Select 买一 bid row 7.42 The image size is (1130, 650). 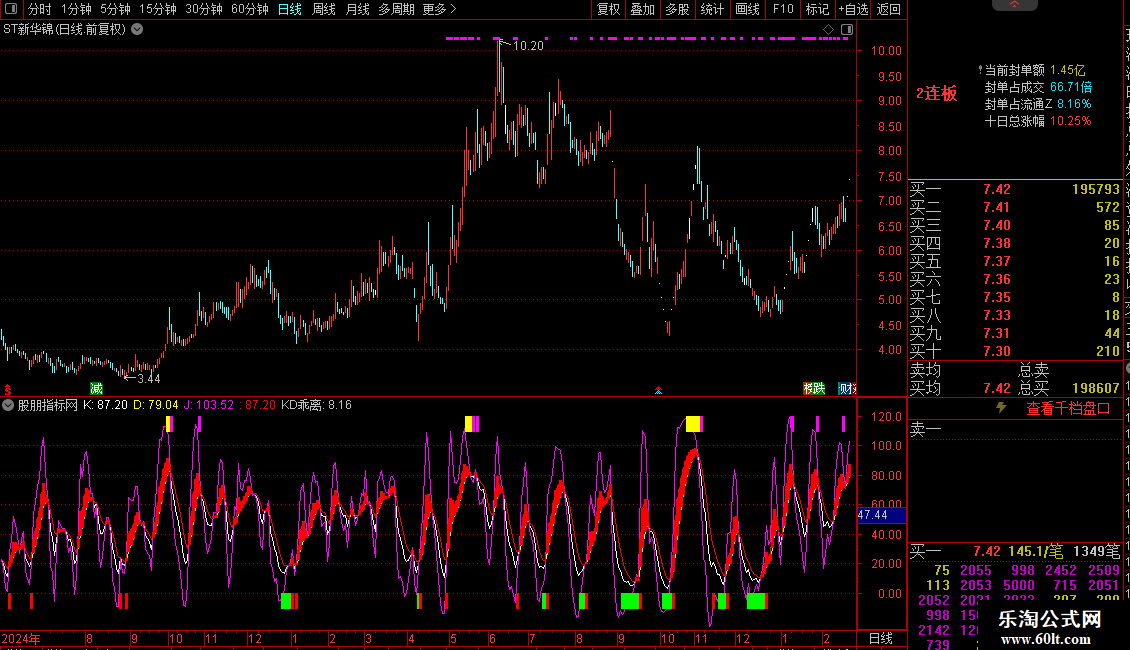tap(1015, 190)
